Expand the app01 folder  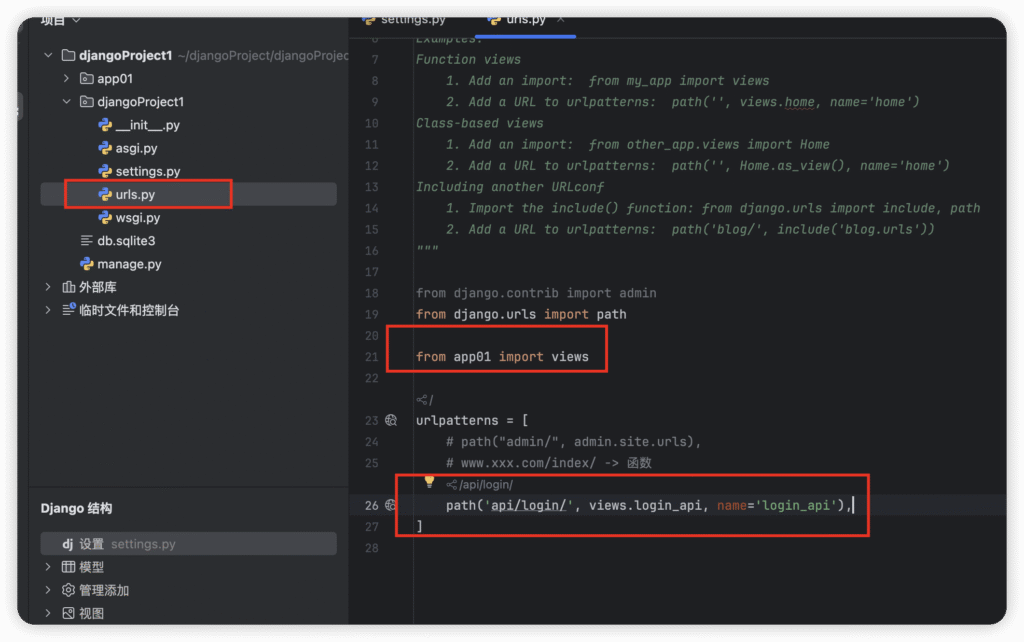66,78
